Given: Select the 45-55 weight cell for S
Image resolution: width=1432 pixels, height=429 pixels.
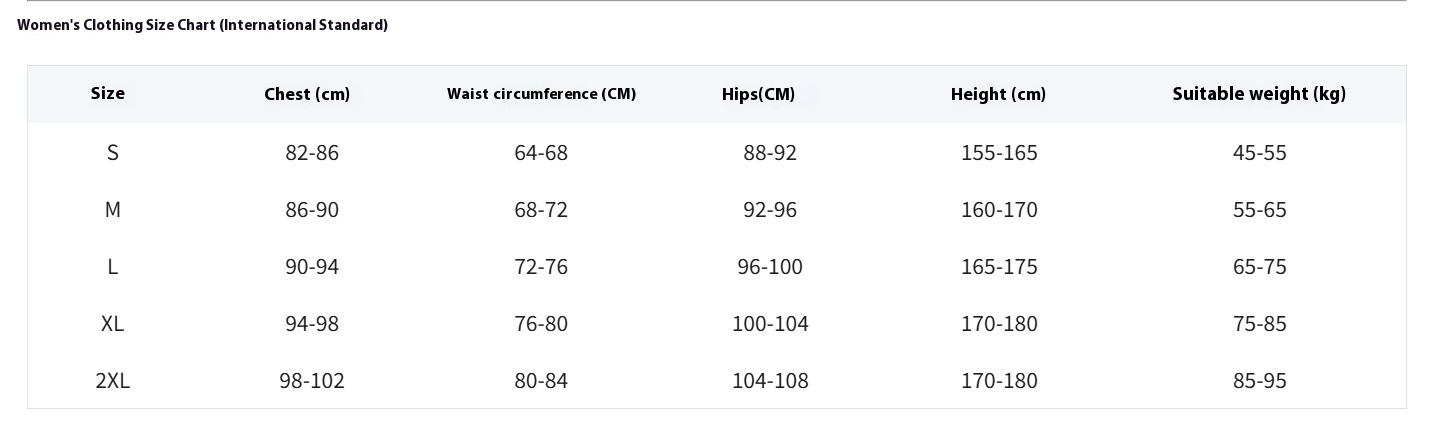Looking at the screenshot, I should point(1259,152).
